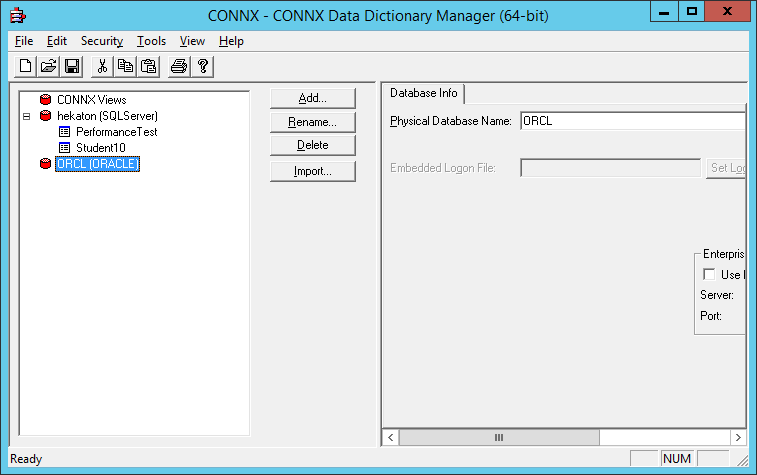Click the horizontal scrollbar thumb
This screenshot has width=757, height=475.
(x=499, y=438)
